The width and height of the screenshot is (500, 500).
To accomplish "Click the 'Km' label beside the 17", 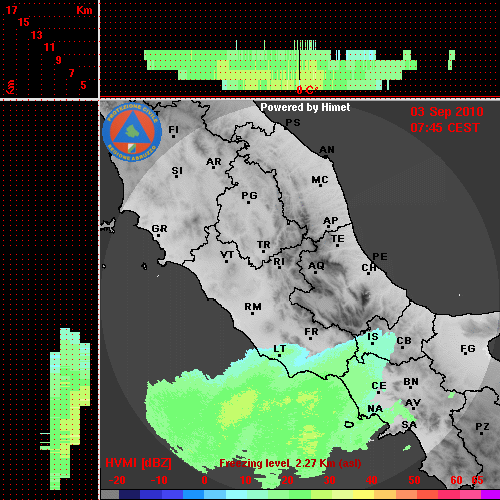I will click(84, 10).
